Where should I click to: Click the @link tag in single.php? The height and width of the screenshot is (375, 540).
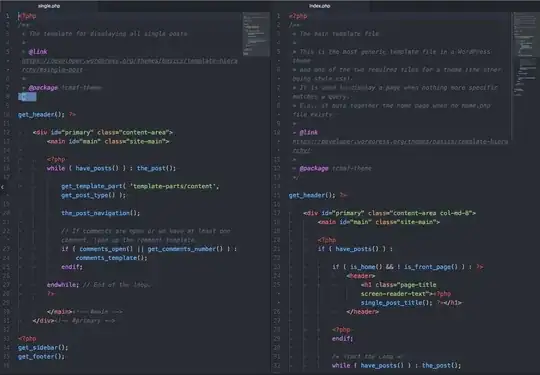pos(38,52)
